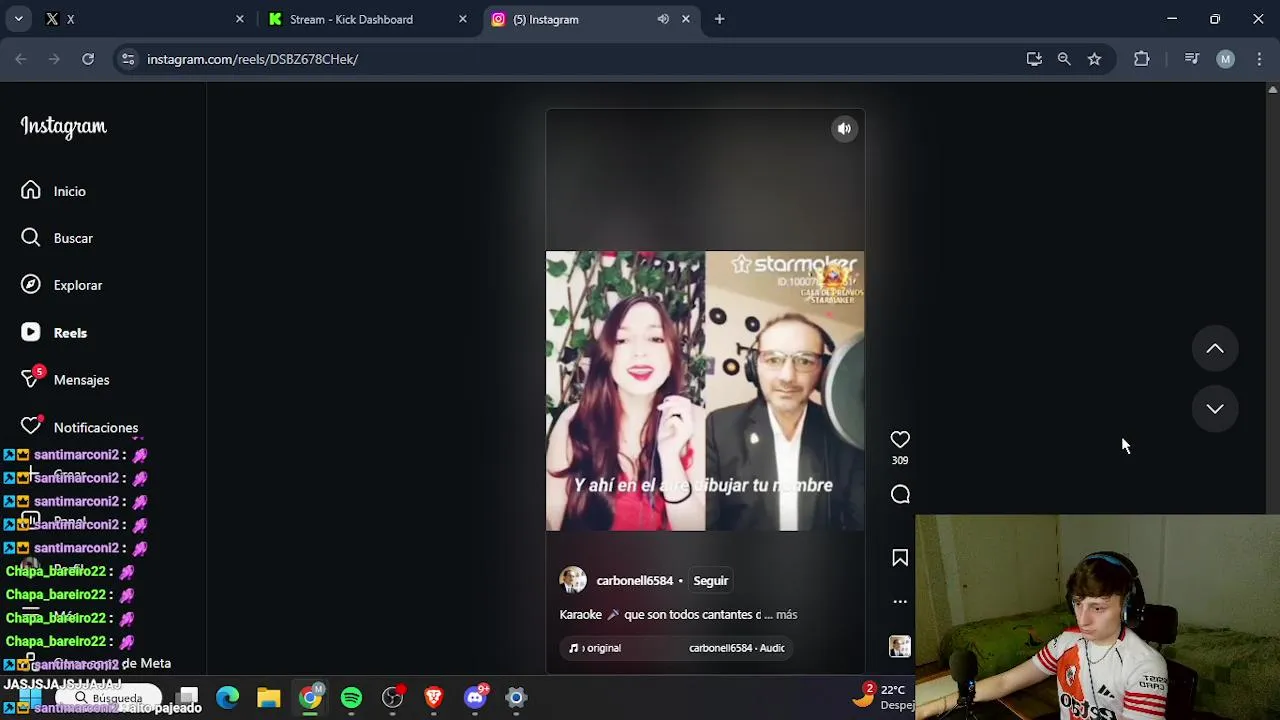Close the Kick Dashboard tab

click(462, 19)
